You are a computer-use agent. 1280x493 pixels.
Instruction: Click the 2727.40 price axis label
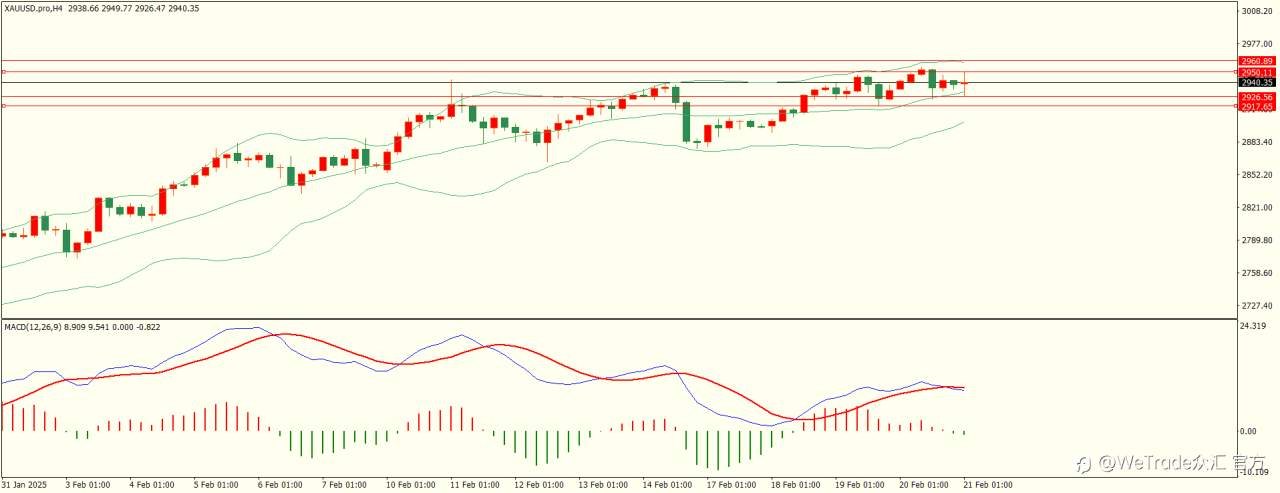[x=1257, y=306]
